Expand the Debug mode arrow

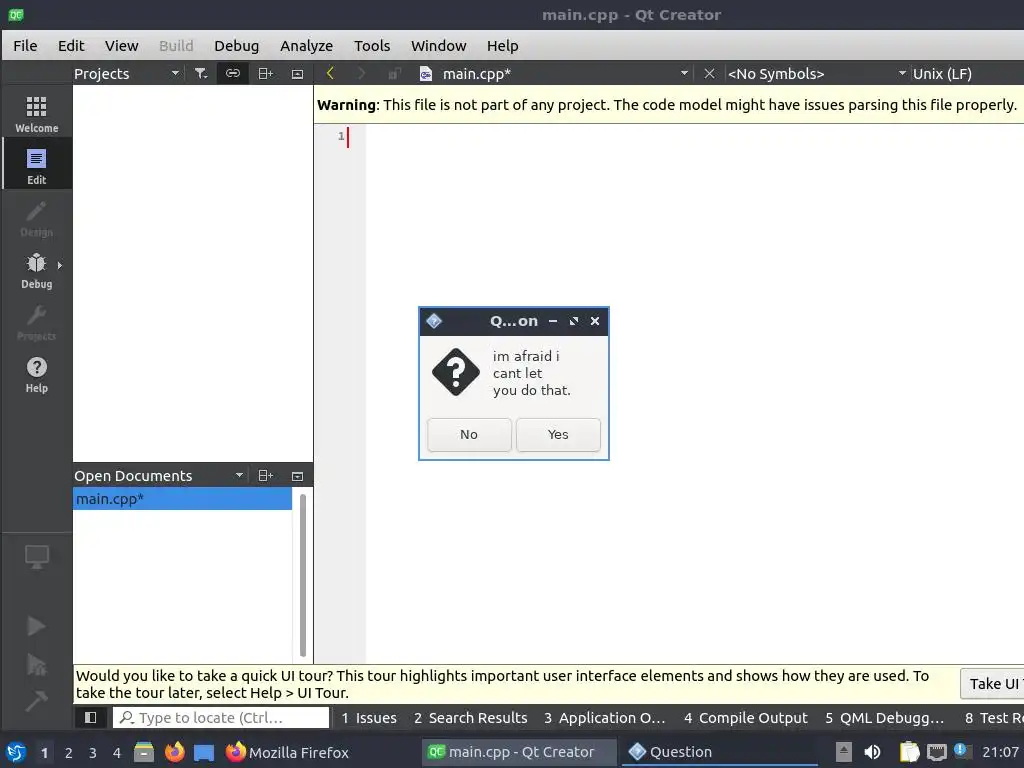[x=59, y=265]
